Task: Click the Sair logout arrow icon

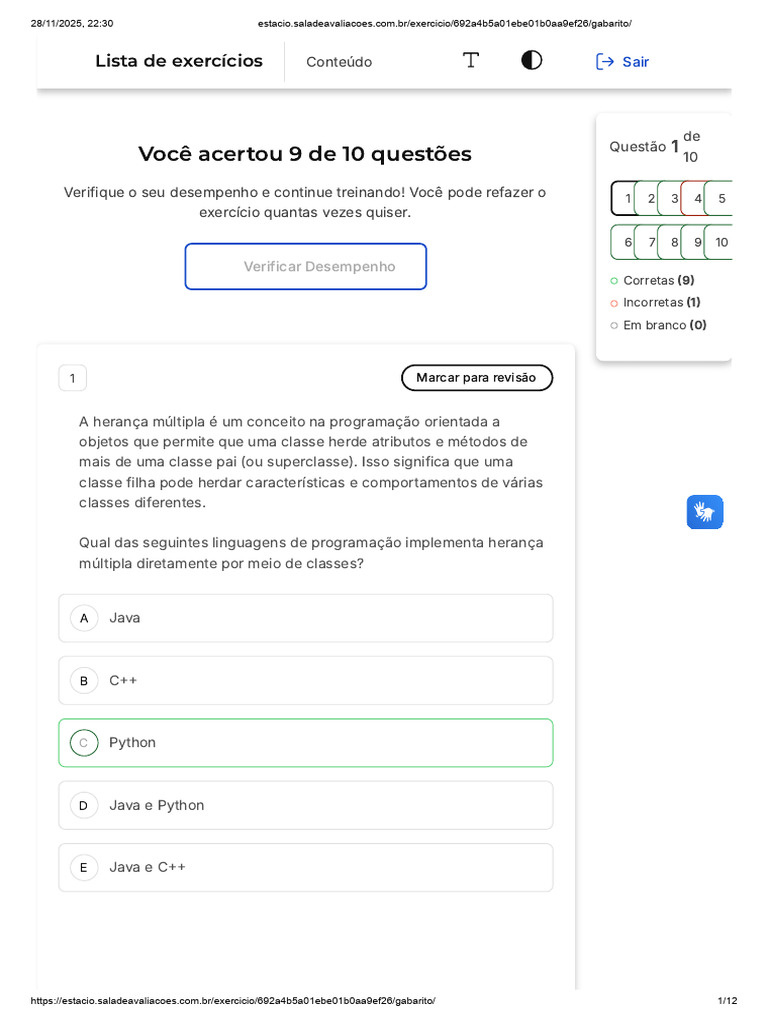Action: coord(605,62)
